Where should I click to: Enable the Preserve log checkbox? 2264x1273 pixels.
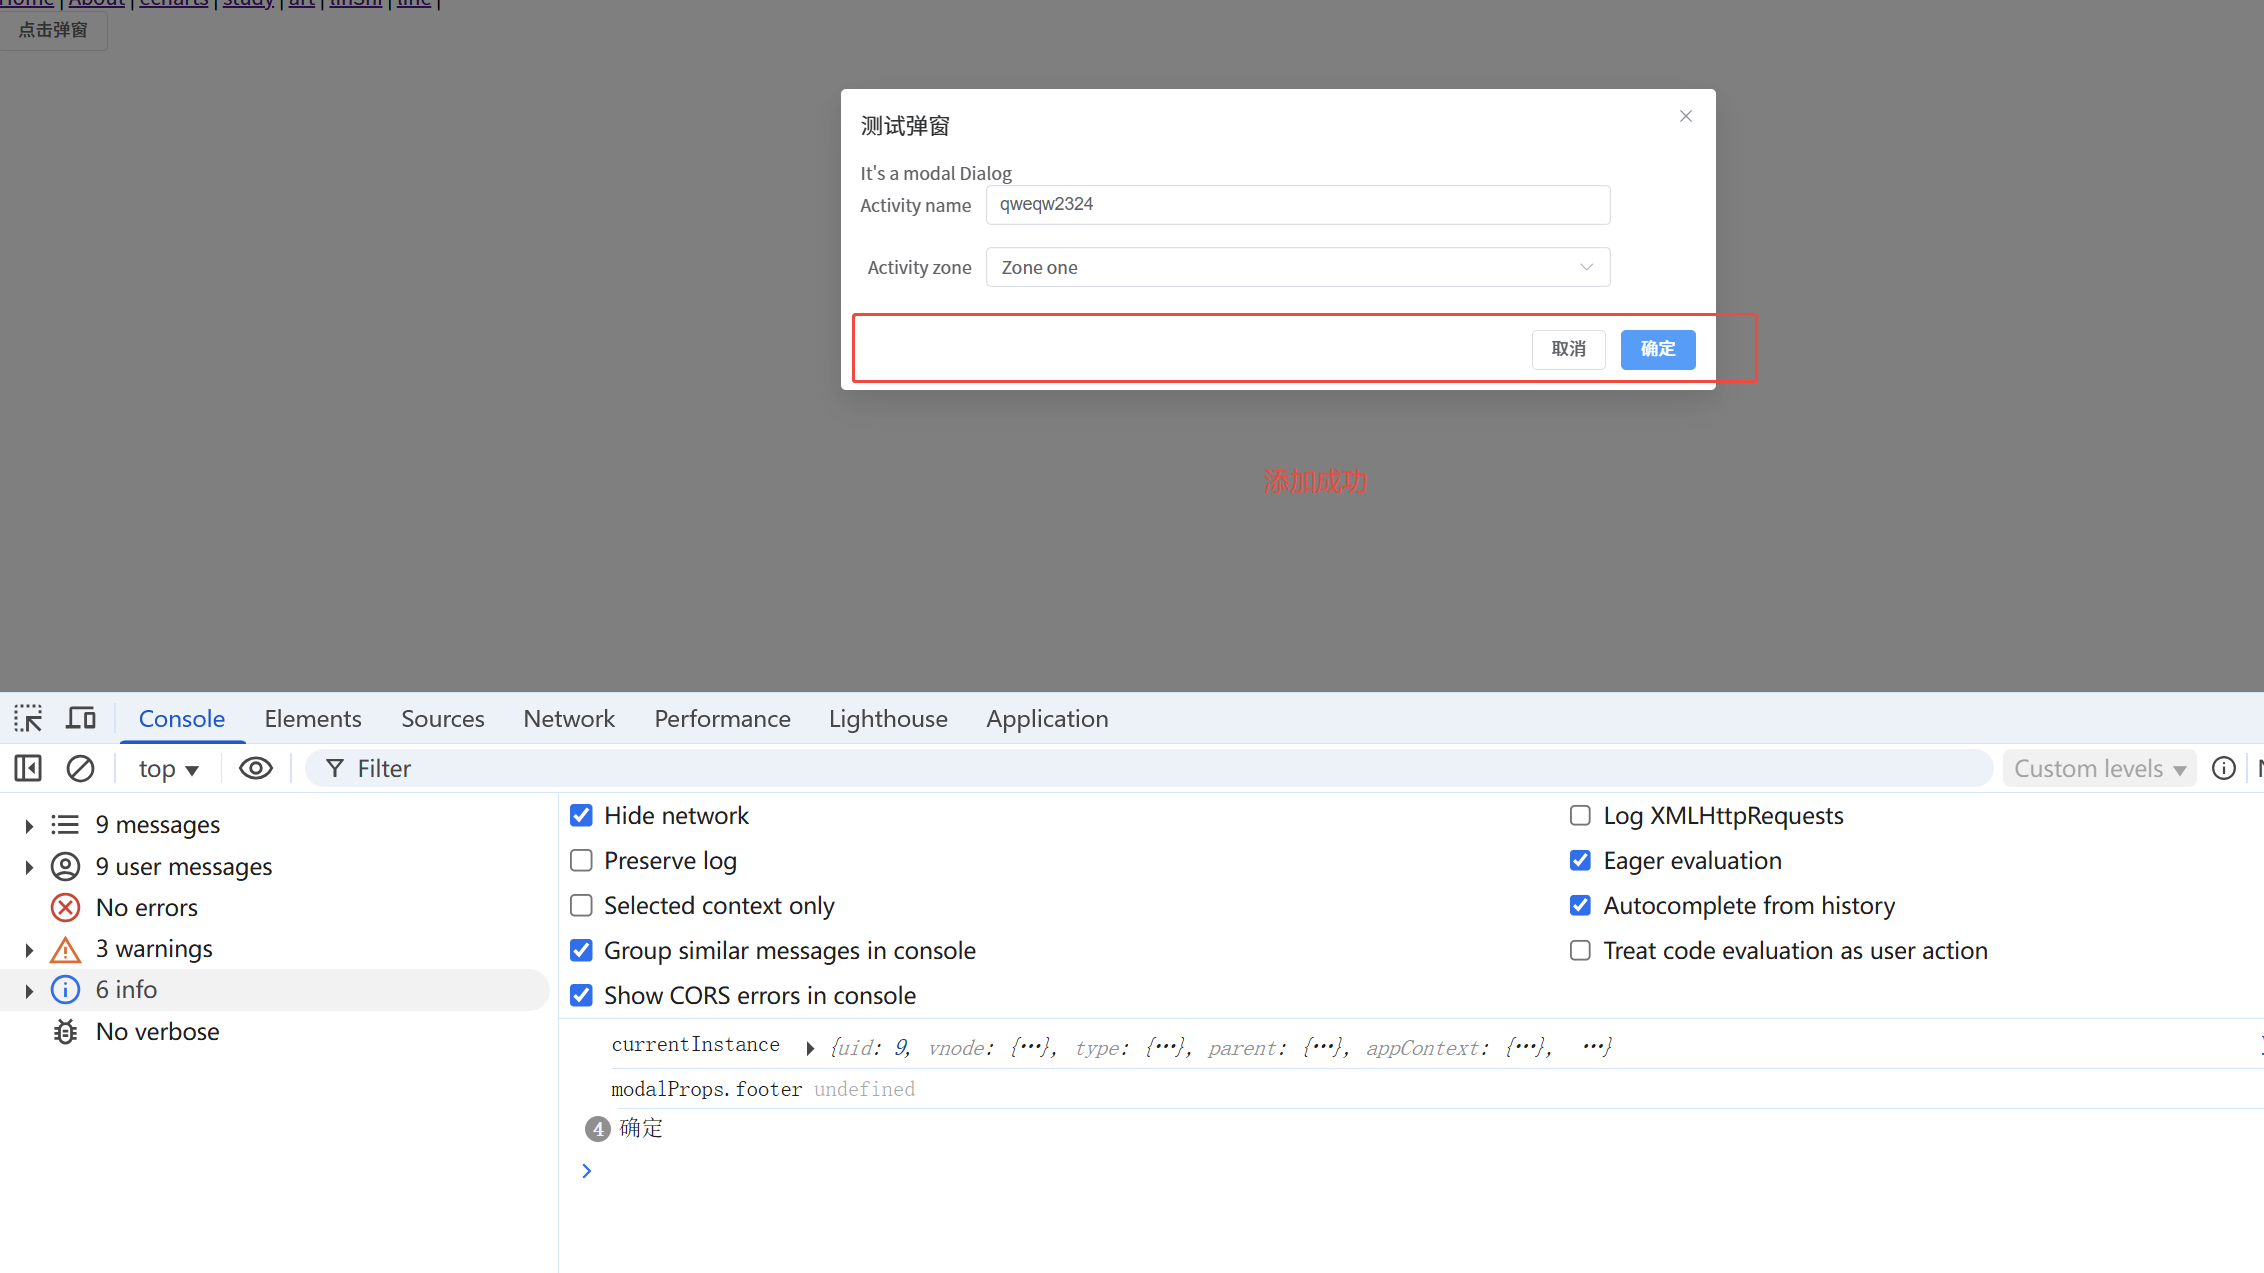pos(581,860)
